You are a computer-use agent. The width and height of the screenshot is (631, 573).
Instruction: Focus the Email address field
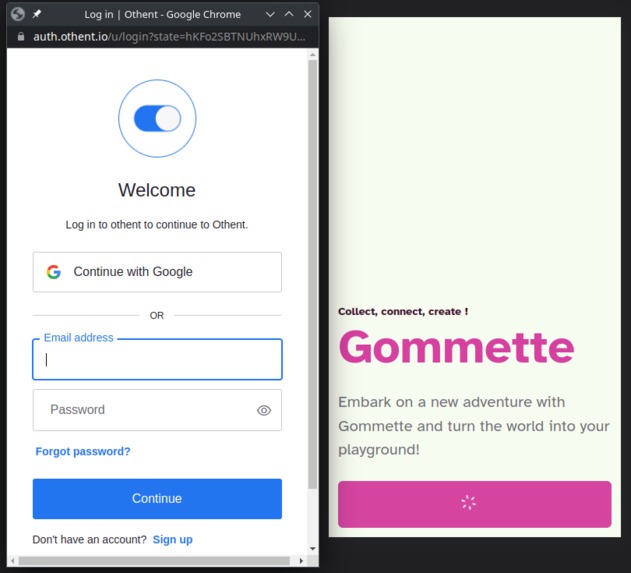(x=157, y=359)
